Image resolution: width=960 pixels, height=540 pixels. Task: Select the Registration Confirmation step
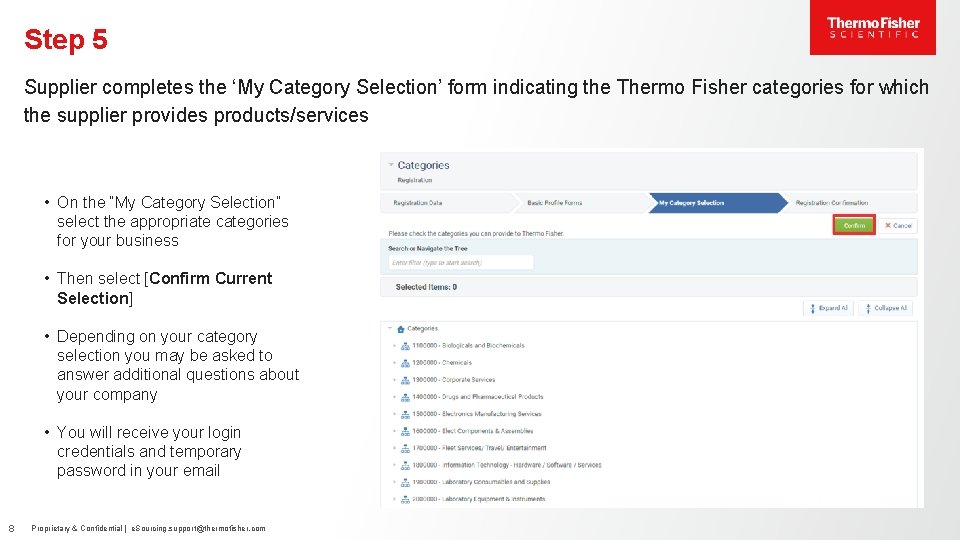[832, 203]
